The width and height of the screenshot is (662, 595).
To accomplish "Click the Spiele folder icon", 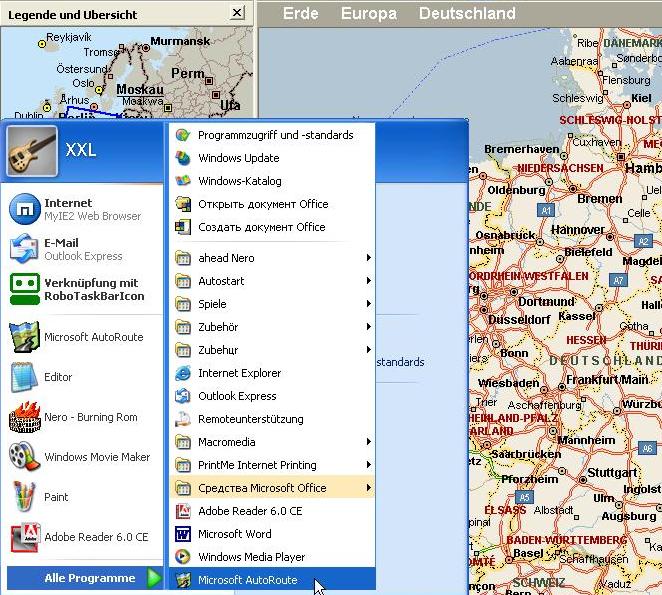I will (183, 304).
